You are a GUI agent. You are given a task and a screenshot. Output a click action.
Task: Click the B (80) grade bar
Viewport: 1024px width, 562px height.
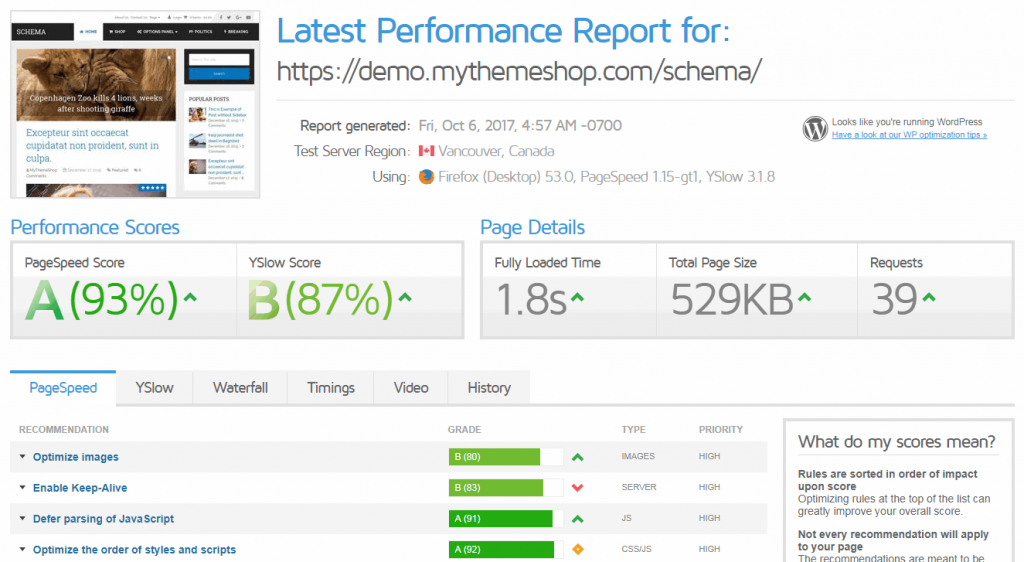(x=505, y=457)
